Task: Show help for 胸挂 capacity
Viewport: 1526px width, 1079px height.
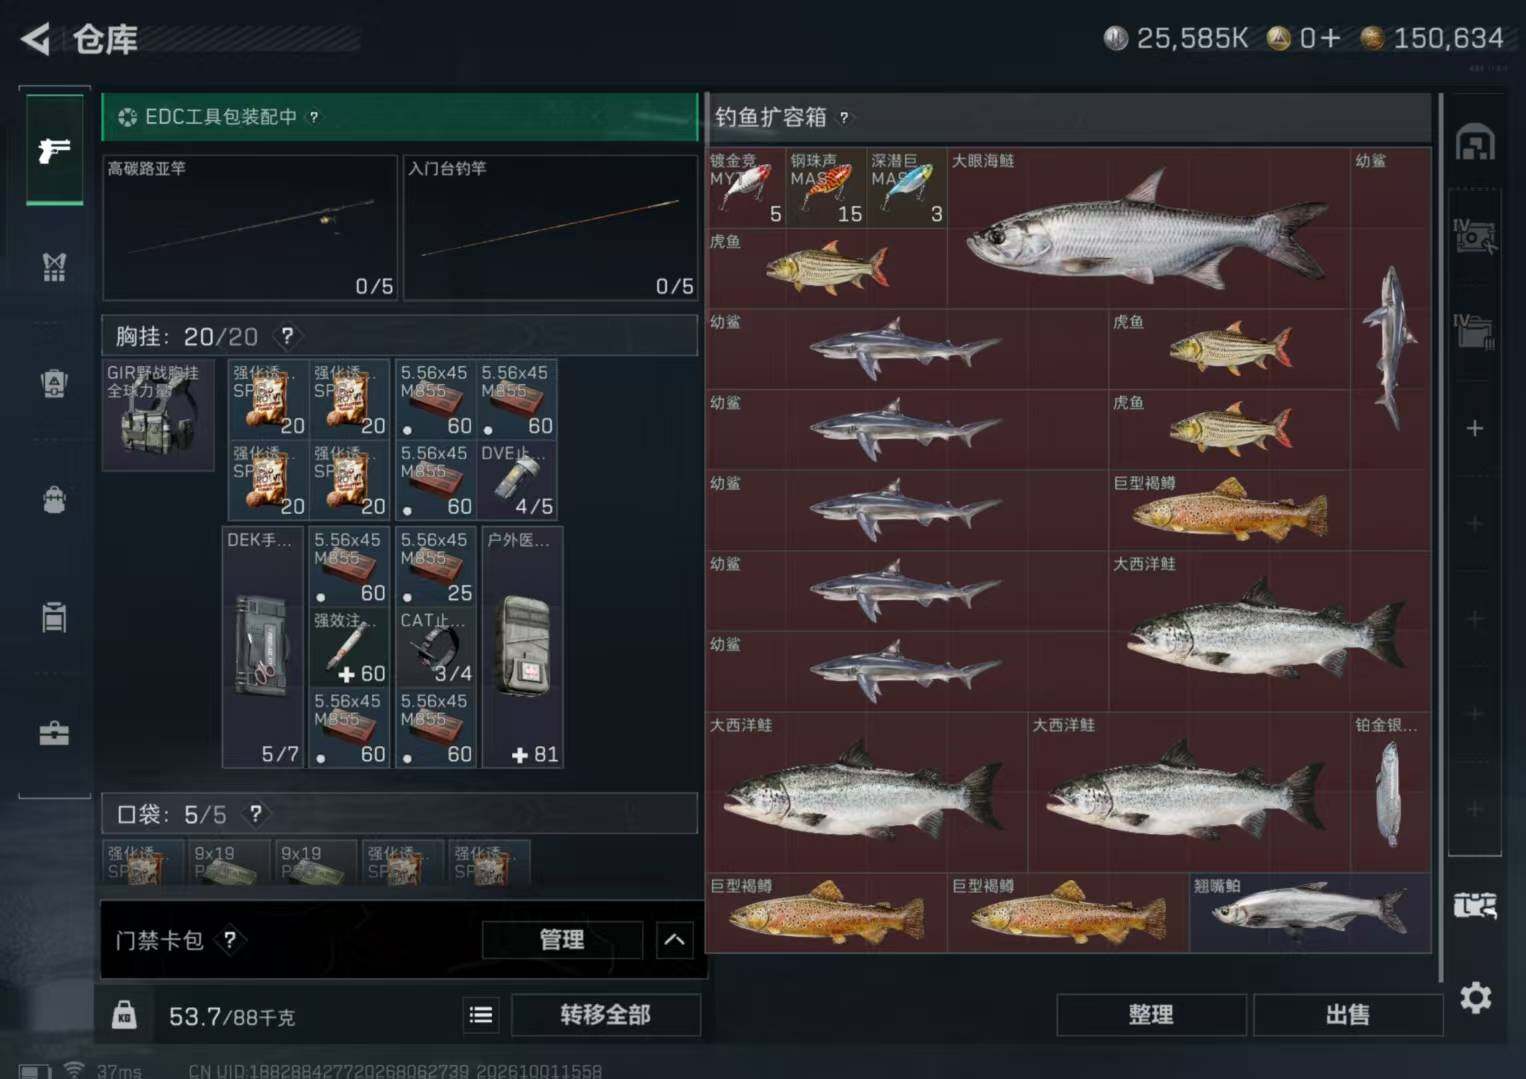Action: (287, 336)
